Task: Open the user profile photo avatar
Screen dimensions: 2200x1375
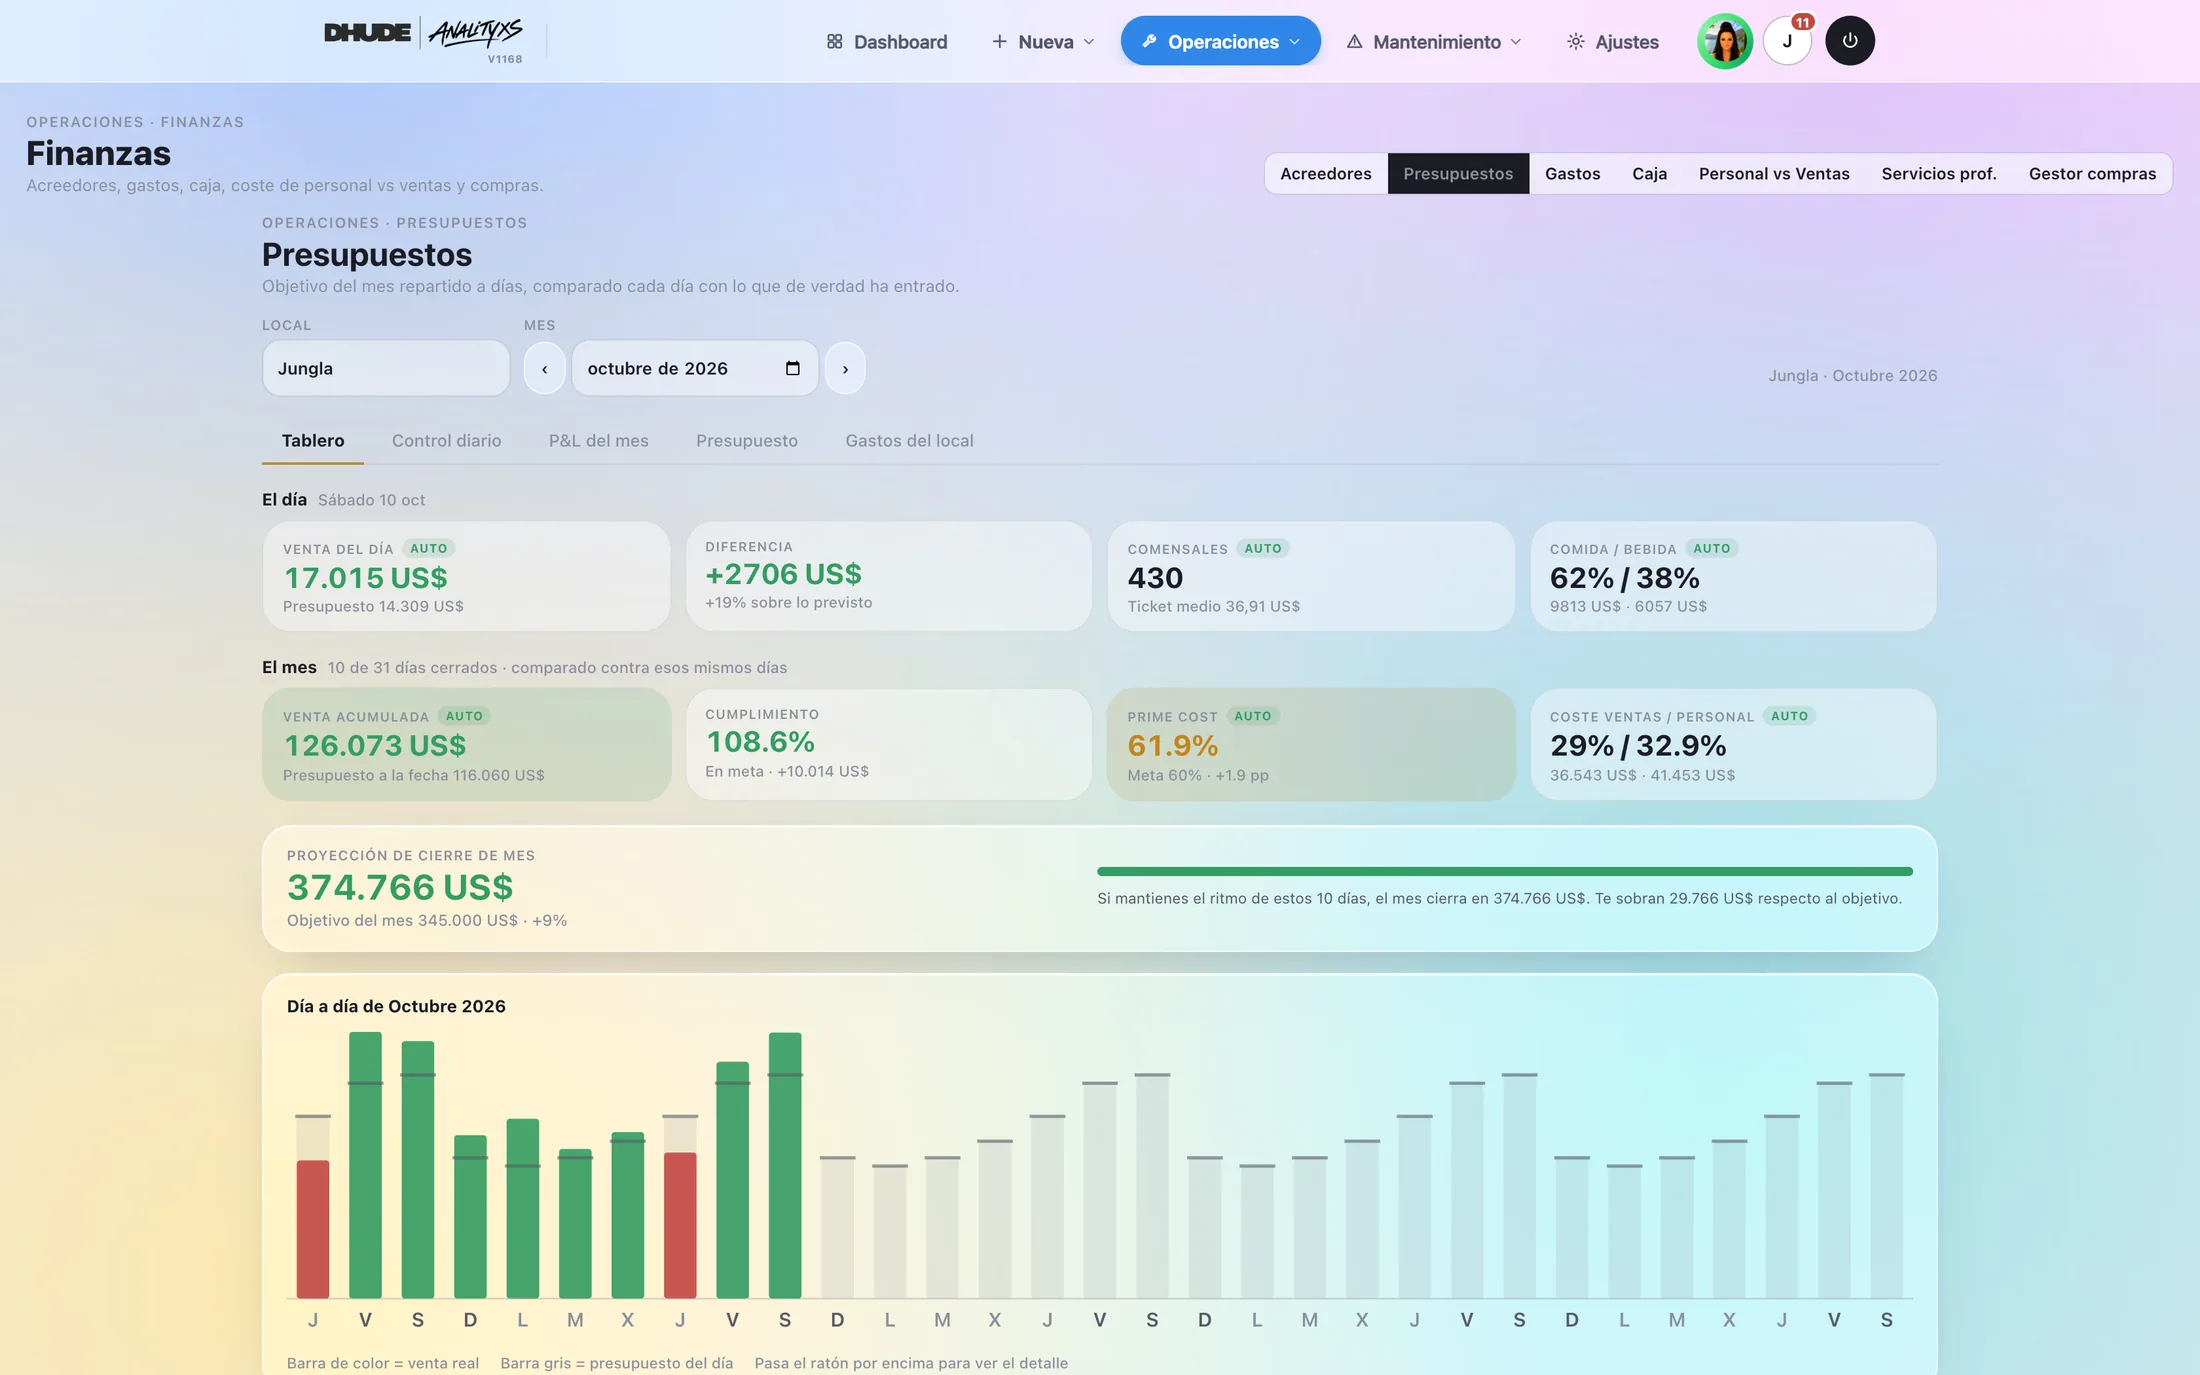Action: [1725, 41]
